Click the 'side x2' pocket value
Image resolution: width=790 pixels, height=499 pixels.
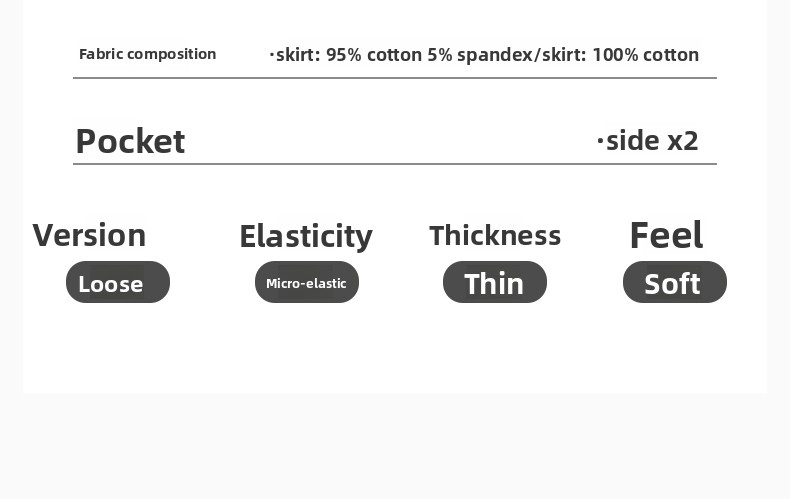pyautogui.click(x=652, y=141)
